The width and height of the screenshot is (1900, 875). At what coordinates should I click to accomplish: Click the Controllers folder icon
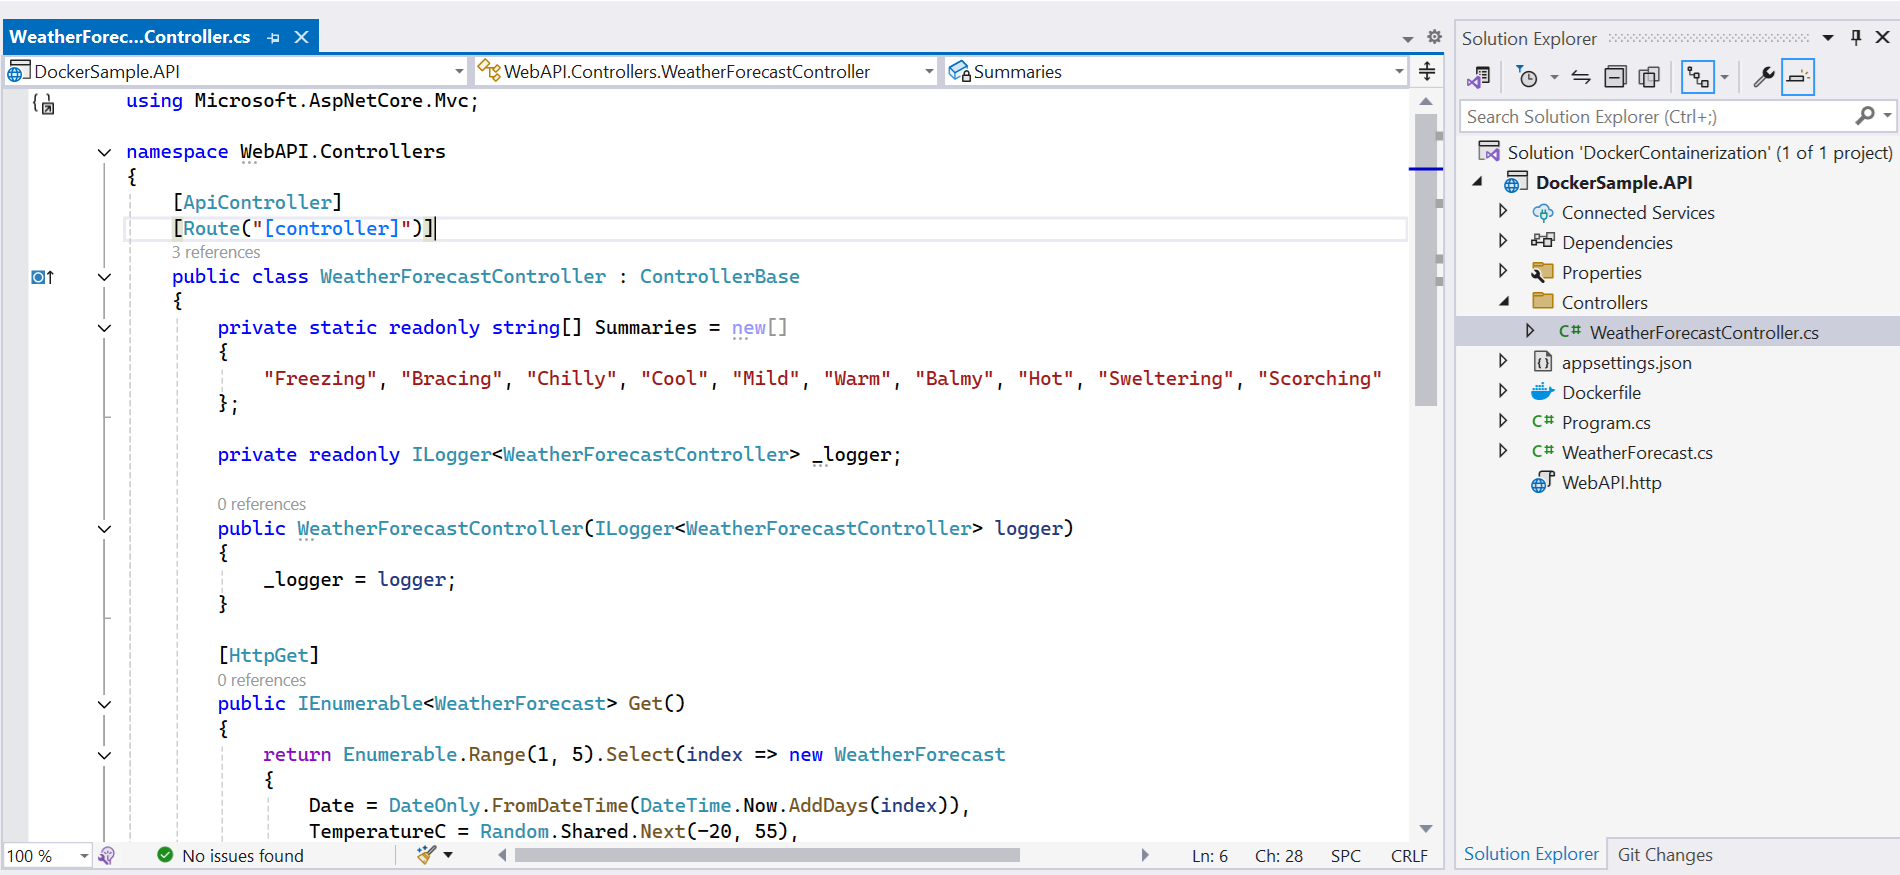point(1542,301)
